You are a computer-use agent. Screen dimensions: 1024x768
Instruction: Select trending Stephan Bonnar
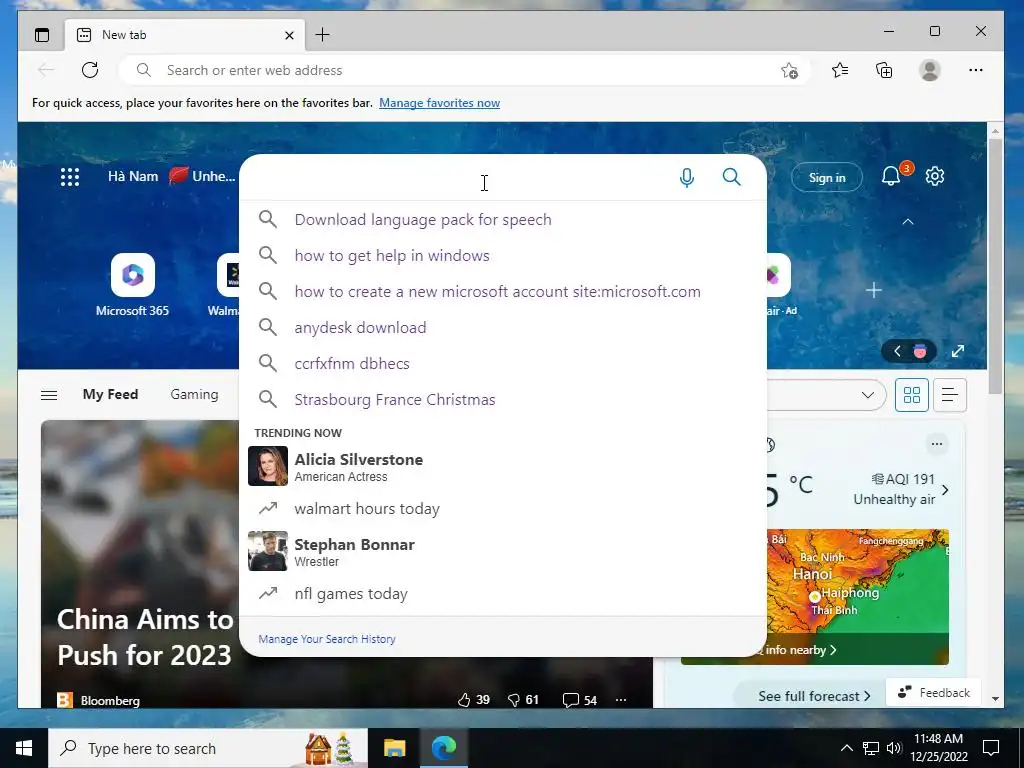tap(503, 551)
